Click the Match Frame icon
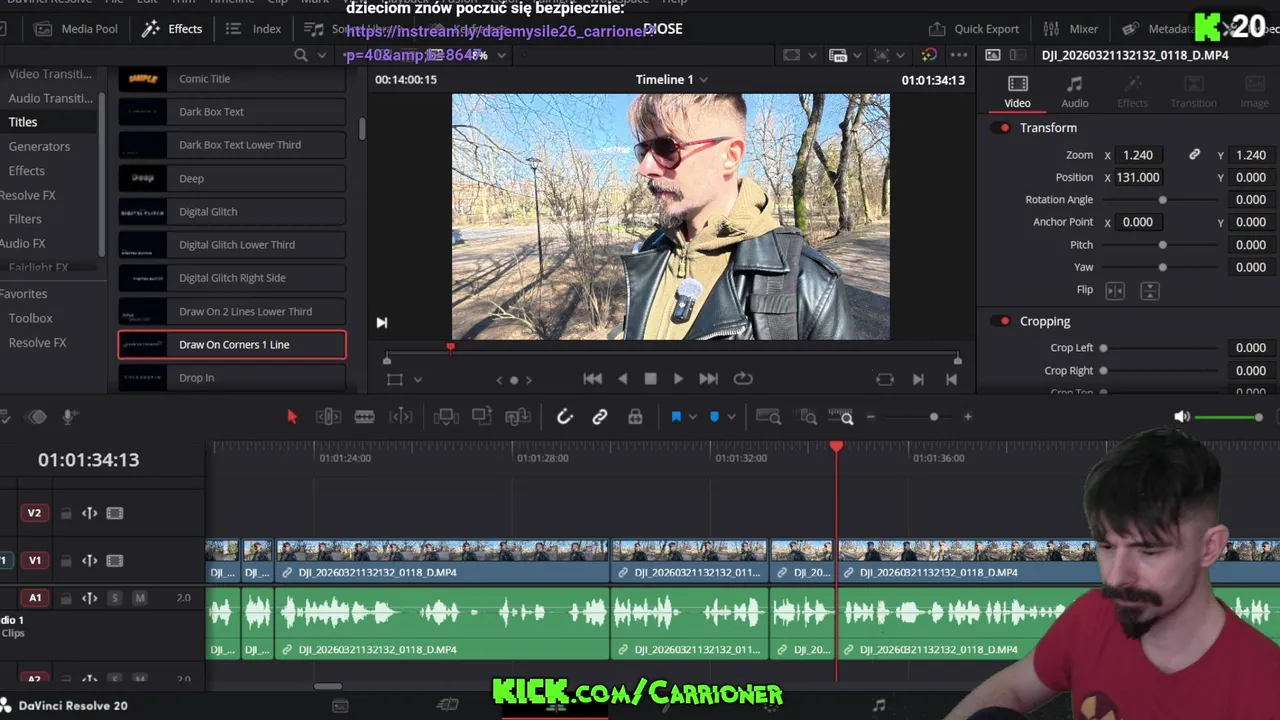Image resolution: width=1280 pixels, height=720 pixels. point(885,380)
